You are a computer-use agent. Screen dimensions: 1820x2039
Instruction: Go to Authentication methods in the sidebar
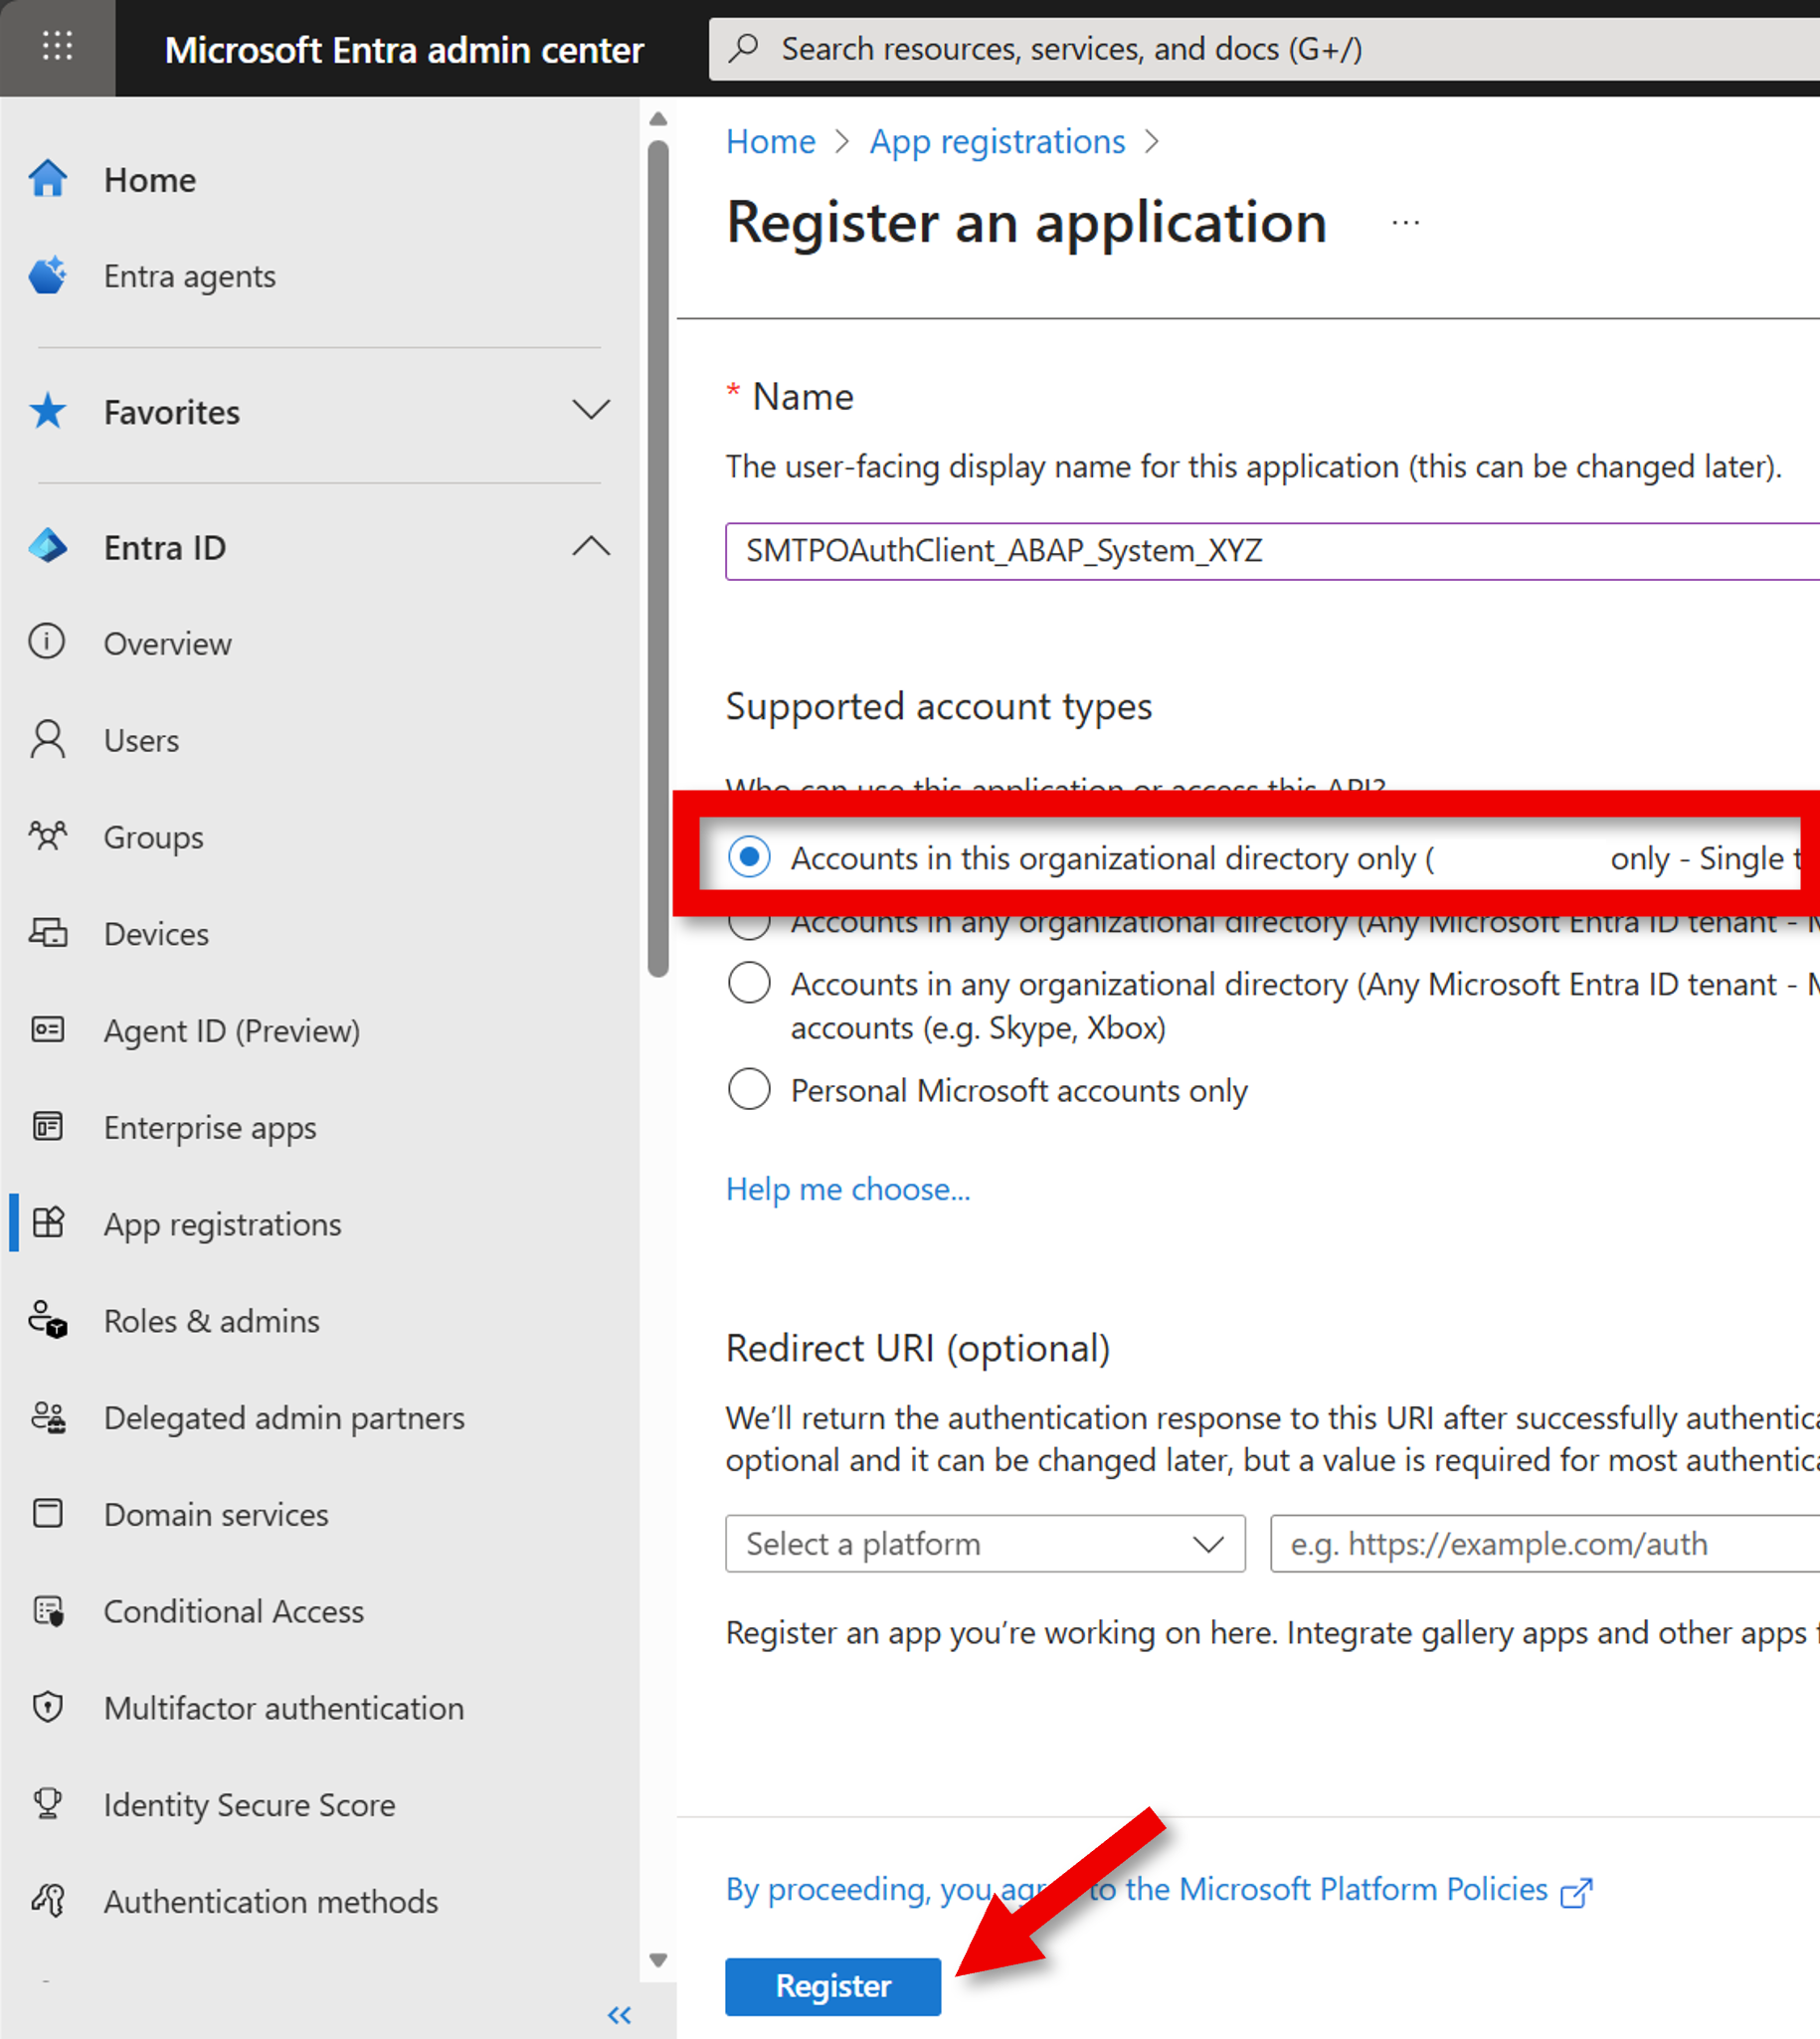click(x=271, y=1901)
